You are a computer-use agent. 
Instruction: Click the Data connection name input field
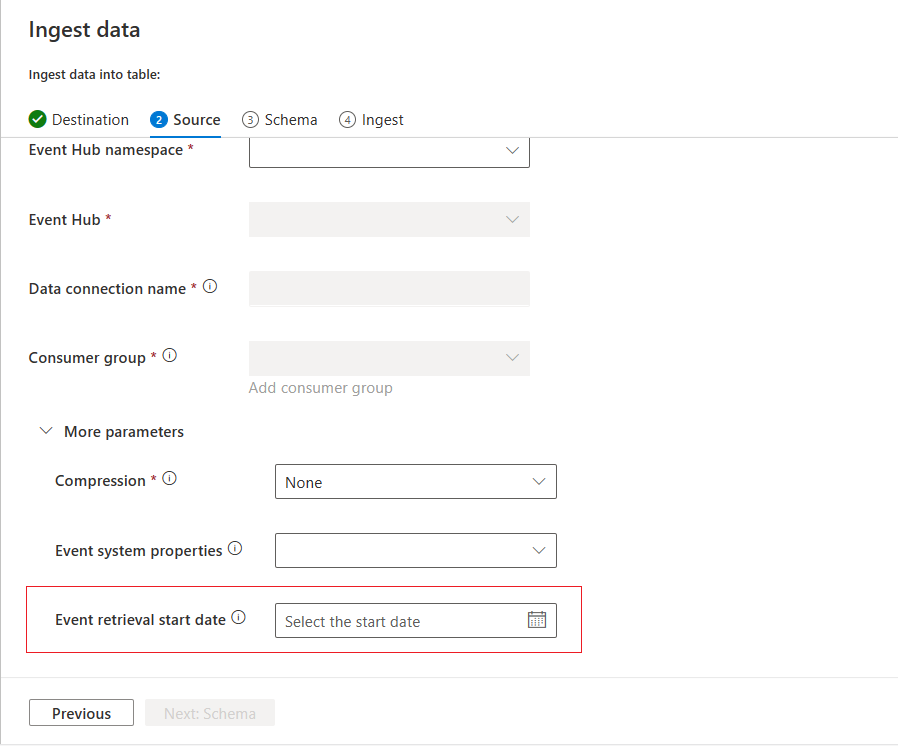[x=389, y=289]
